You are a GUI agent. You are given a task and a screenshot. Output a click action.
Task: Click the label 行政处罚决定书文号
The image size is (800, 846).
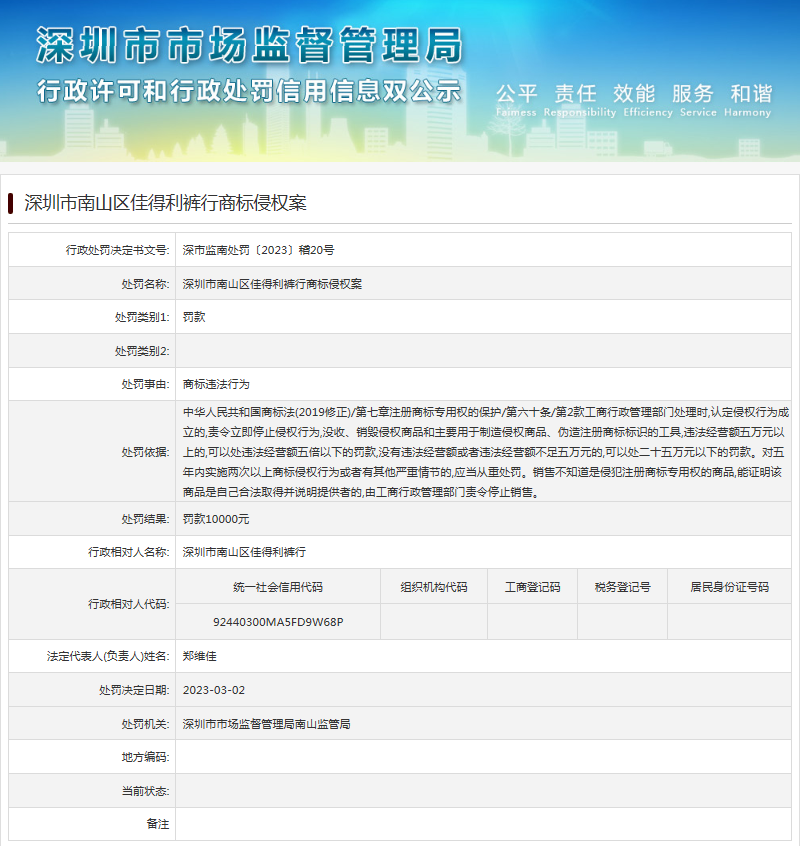[x=118, y=250]
